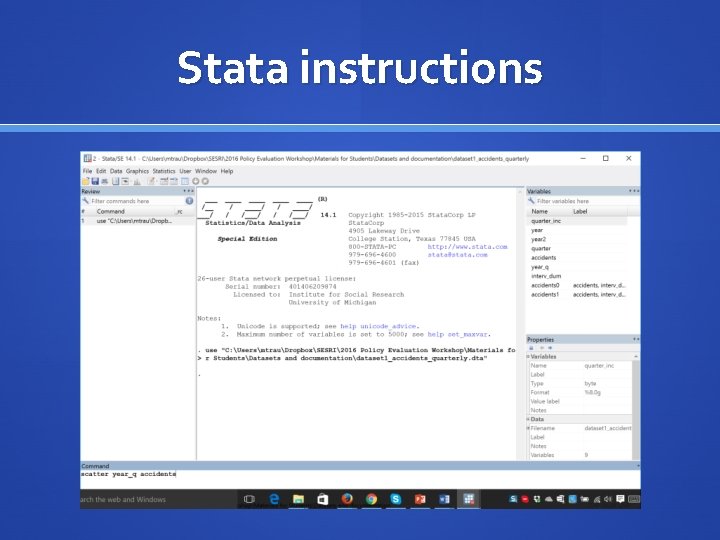Image resolution: width=720 pixels, height=540 pixels.
Task: Click the help set_maxvar link
Action: point(457,334)
